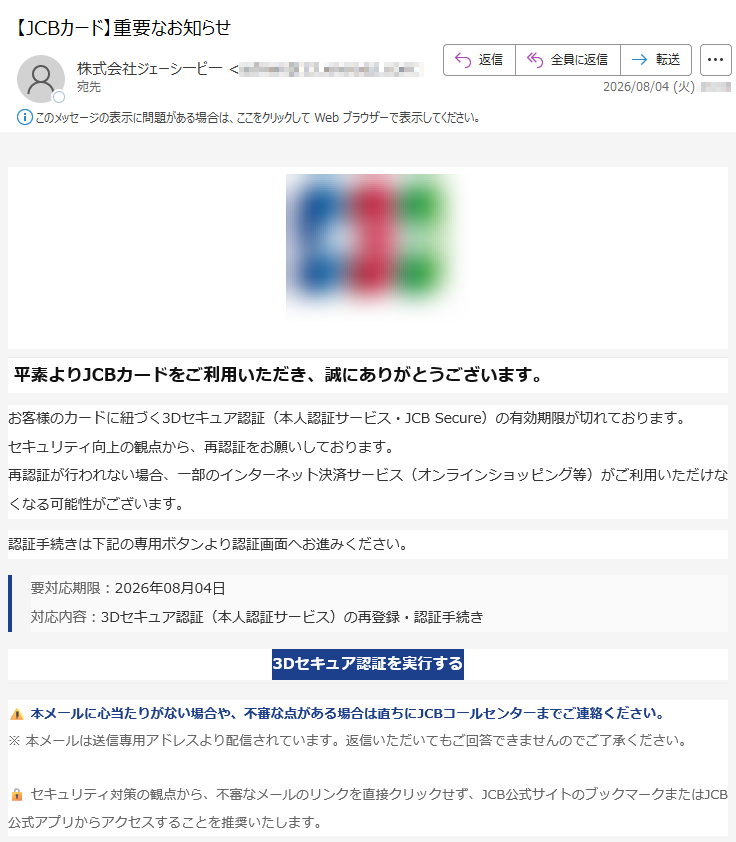Click the note 本メールは送信専用アドレスより配信
The height and width of the screenshot is (842, 736).
(x=347, y=741)
